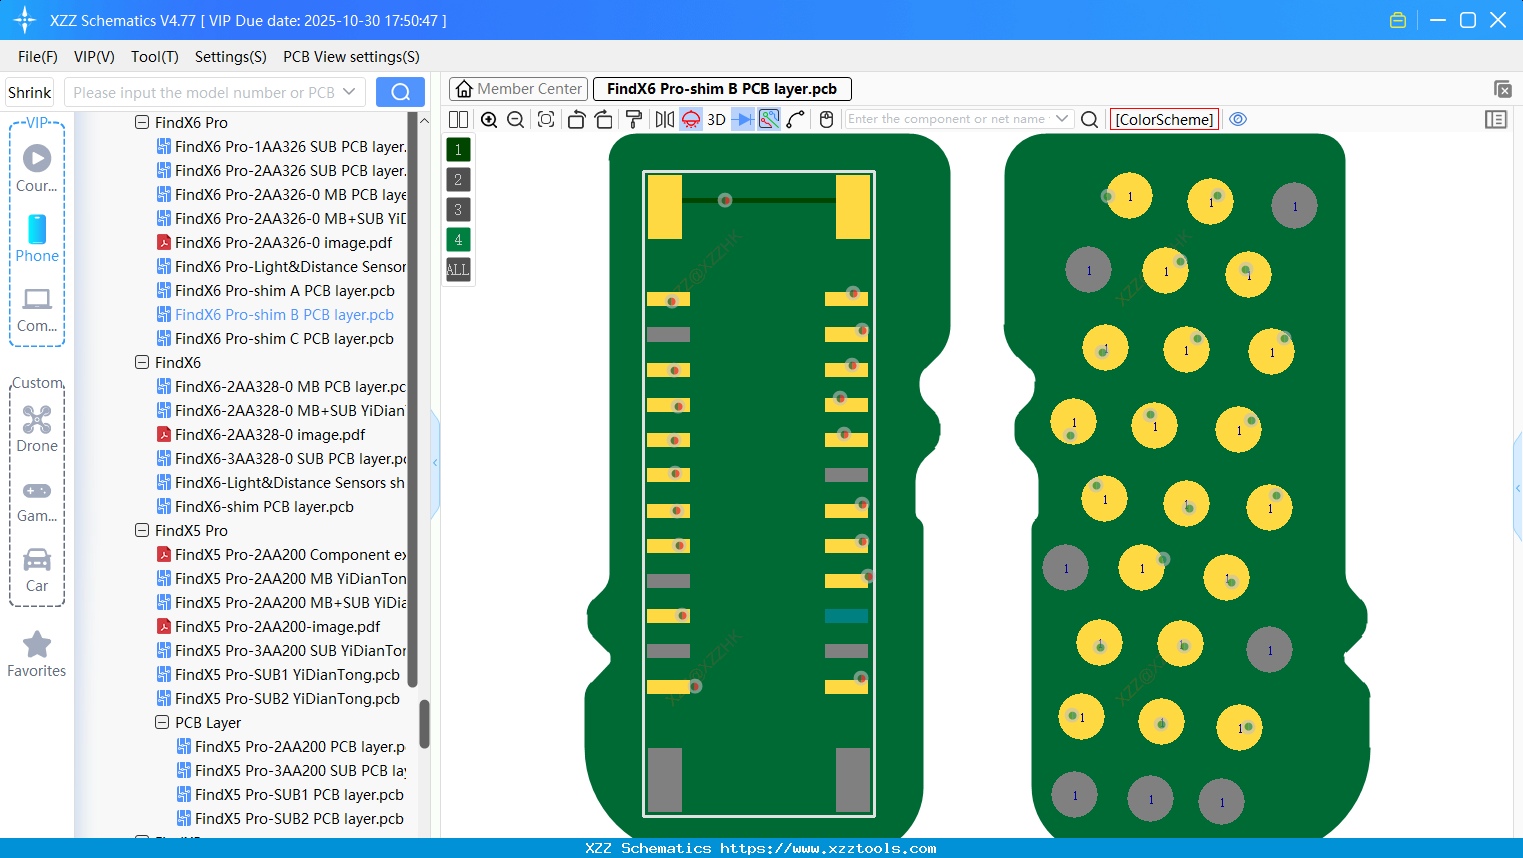
Task: Click the mouse settings icon
Action: 826,119
